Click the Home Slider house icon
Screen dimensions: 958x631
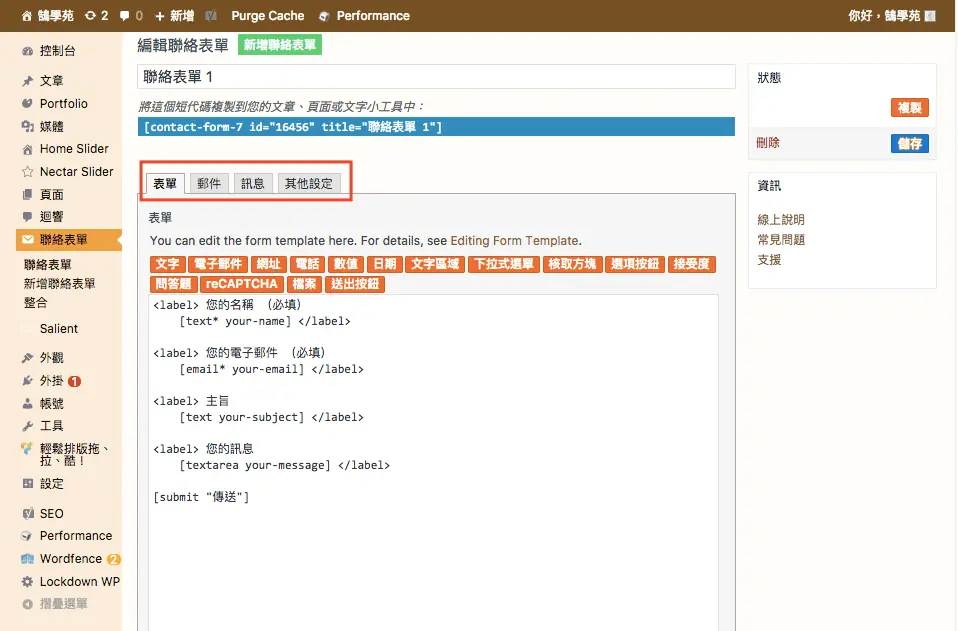pyautogui.click(x=27, y=149)
